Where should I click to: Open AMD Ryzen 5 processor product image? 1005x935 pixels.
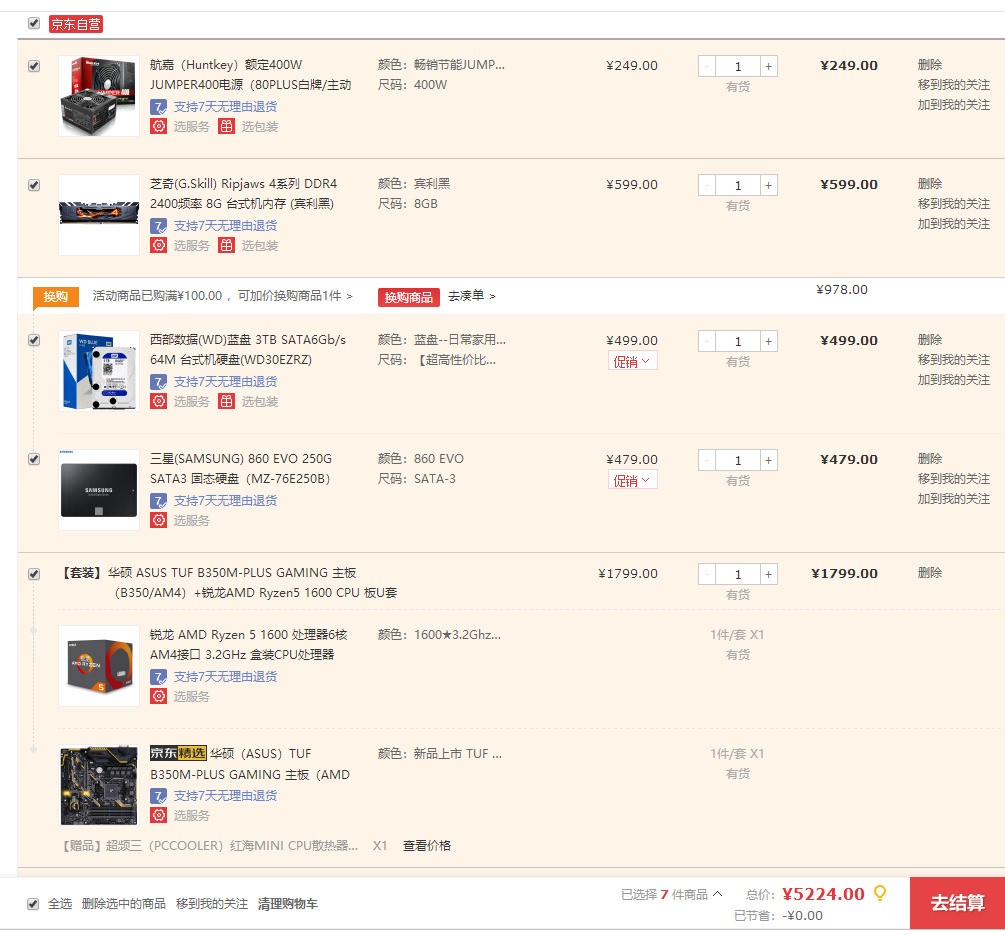(x=99, y=666)
